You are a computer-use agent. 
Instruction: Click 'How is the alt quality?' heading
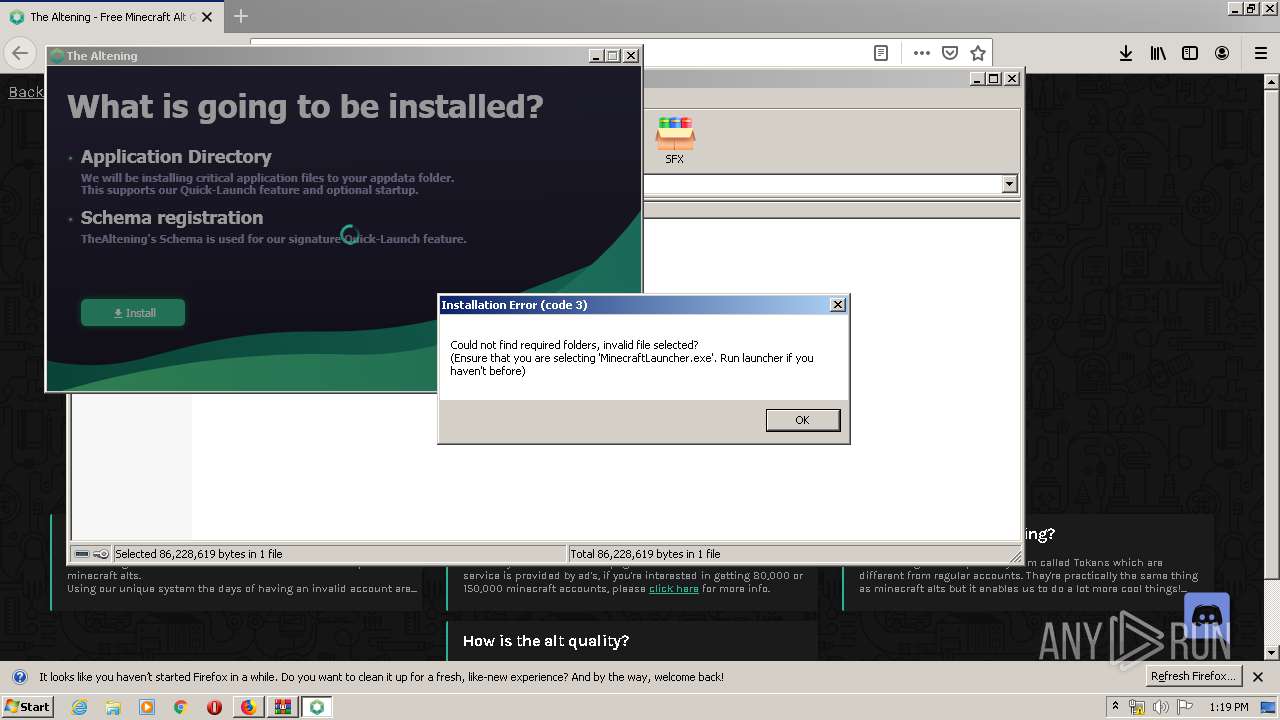pos(546,641)
